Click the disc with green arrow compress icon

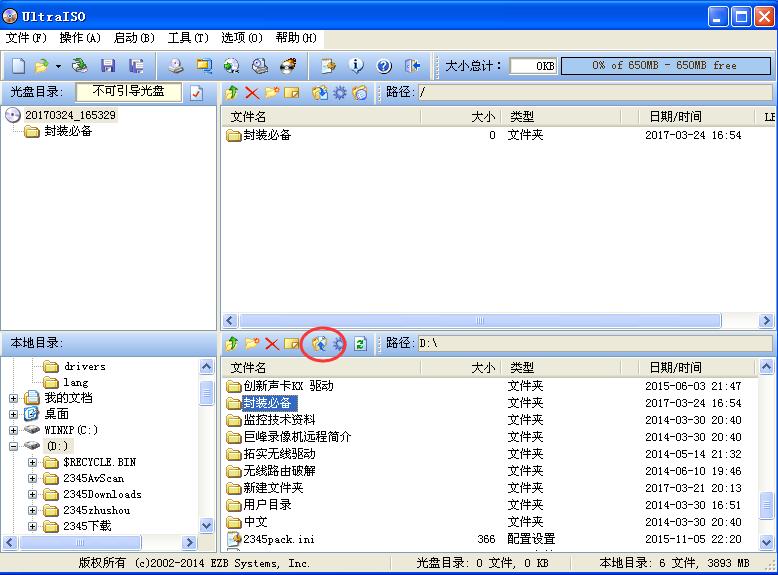pyautogui.click(x=232, y=65)
